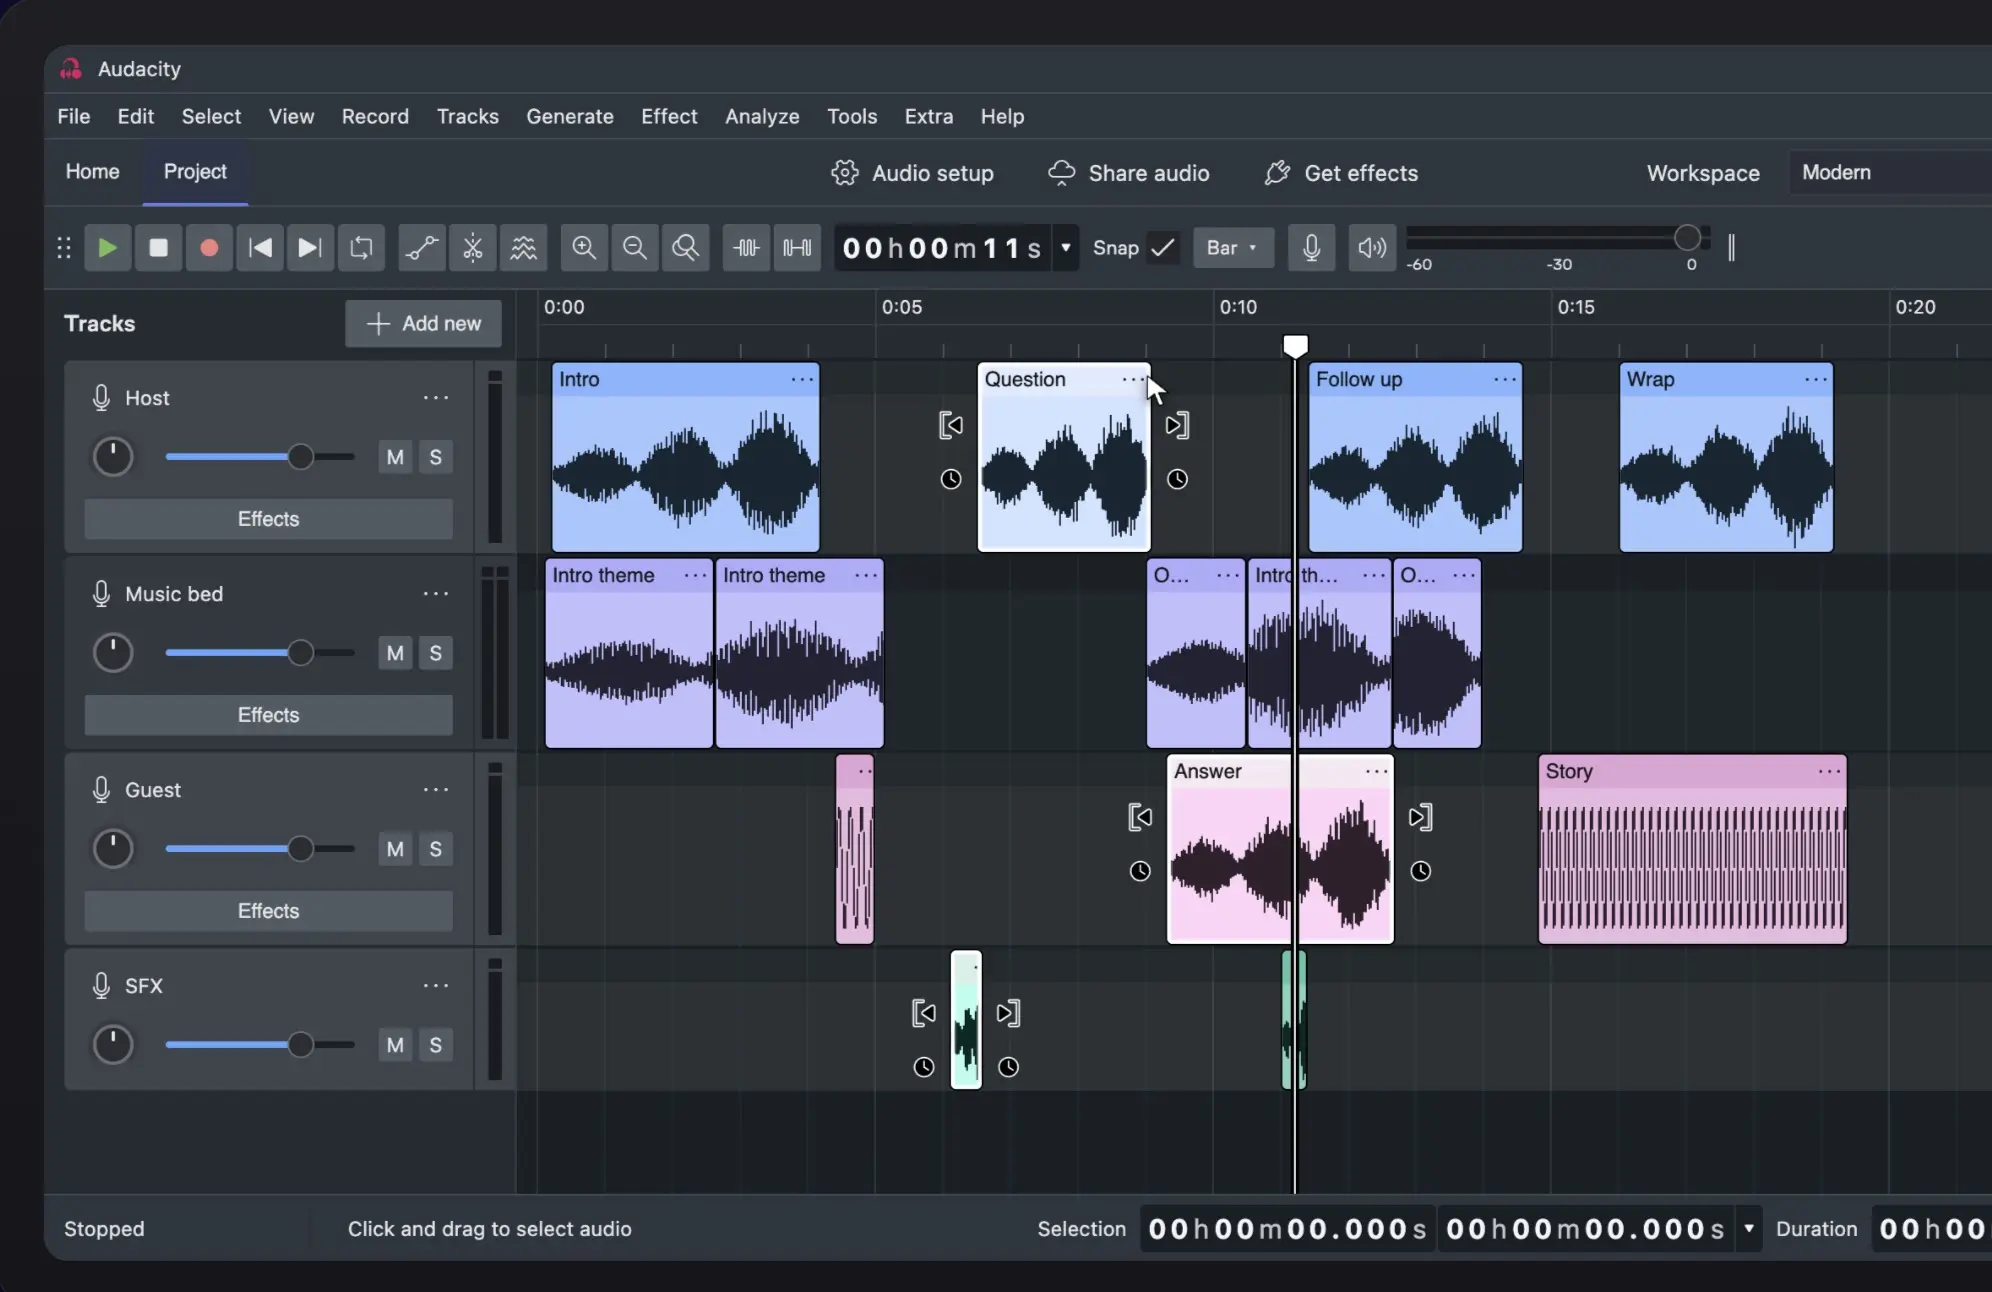Open the Effect menu
The image size is (1992, 1292).
click(669, 117)
